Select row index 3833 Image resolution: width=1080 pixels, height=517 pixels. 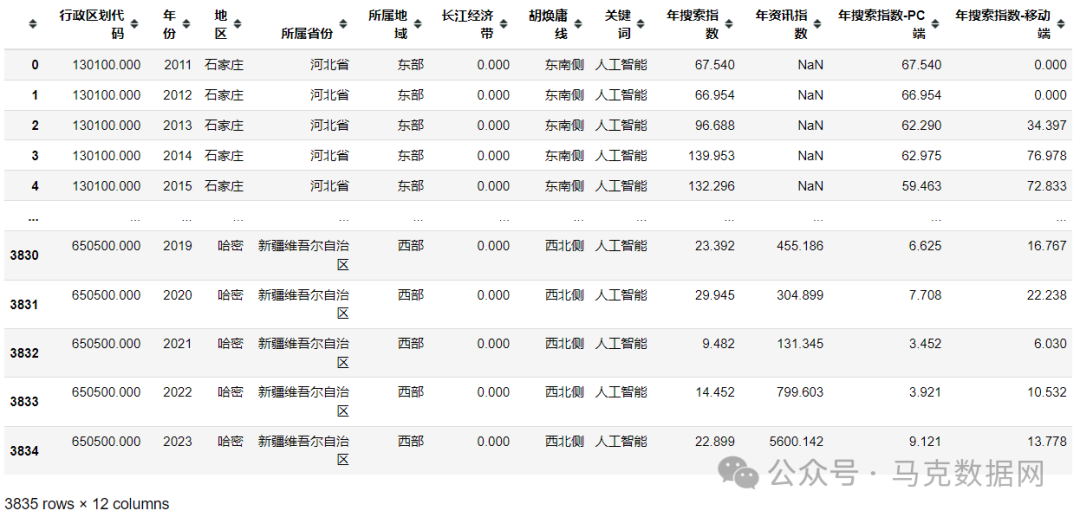pyautogui.click(x=25, y=401)
